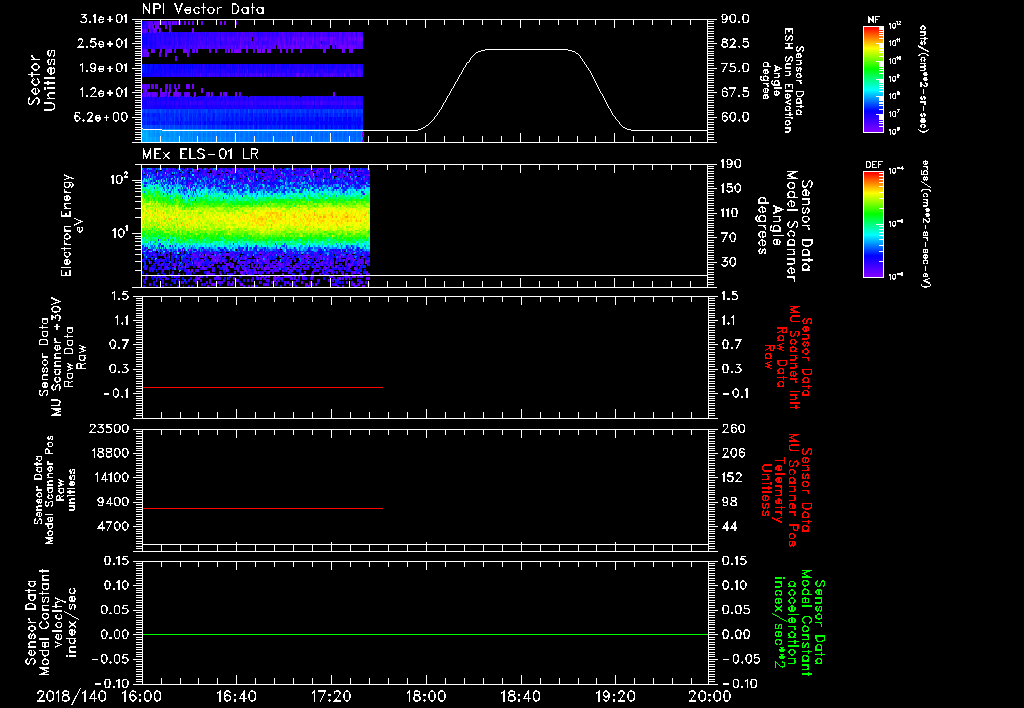Click the 14100 scanner position tick label
This screenshot has height=708, width=1024.
point(109,477)
